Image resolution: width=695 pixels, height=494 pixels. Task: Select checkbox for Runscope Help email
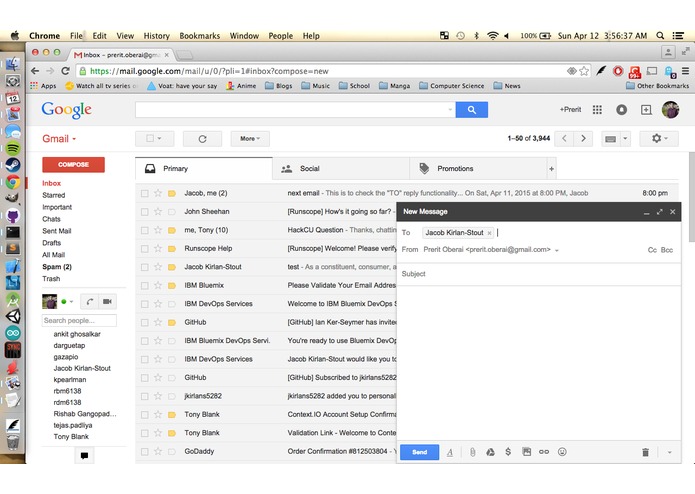144,249
